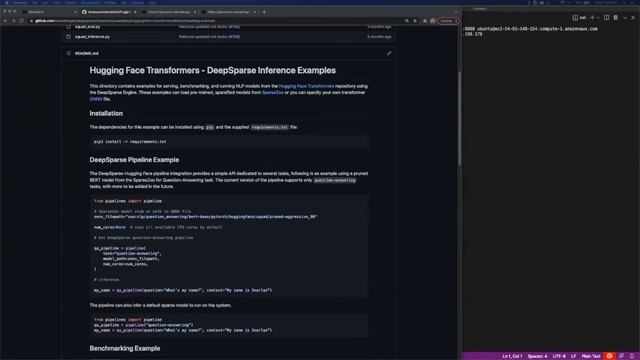Click the browser back arrow
640x360 pixels.
(6, 21)
